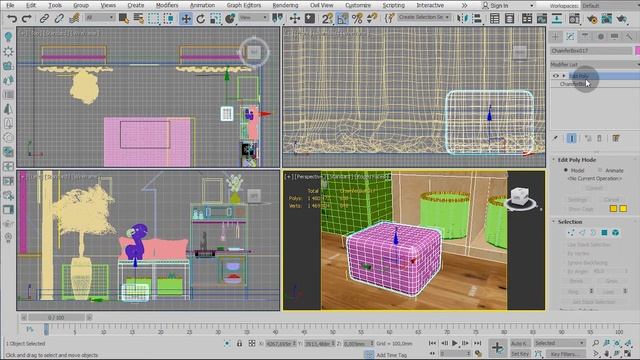Open the Graph Editors menu
640x360 pixels.
pos(244,5)
